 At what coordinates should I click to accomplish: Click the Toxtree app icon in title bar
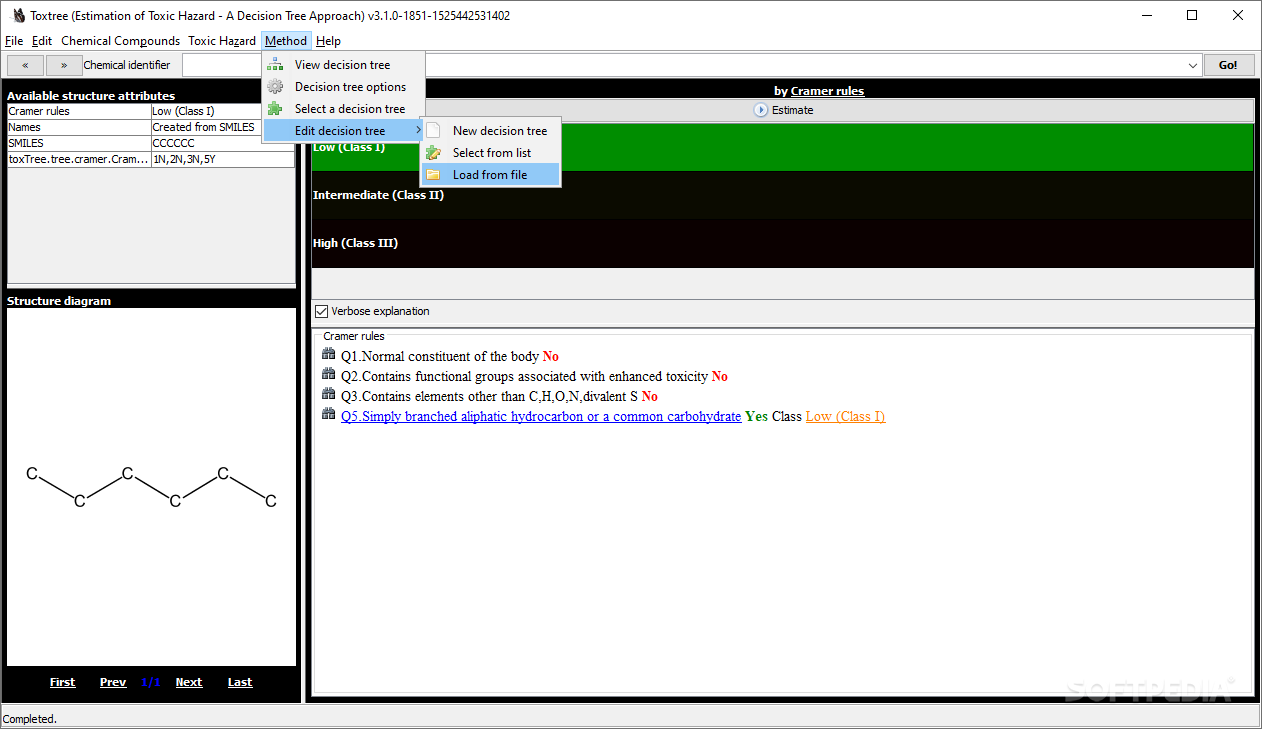point(17,15)
